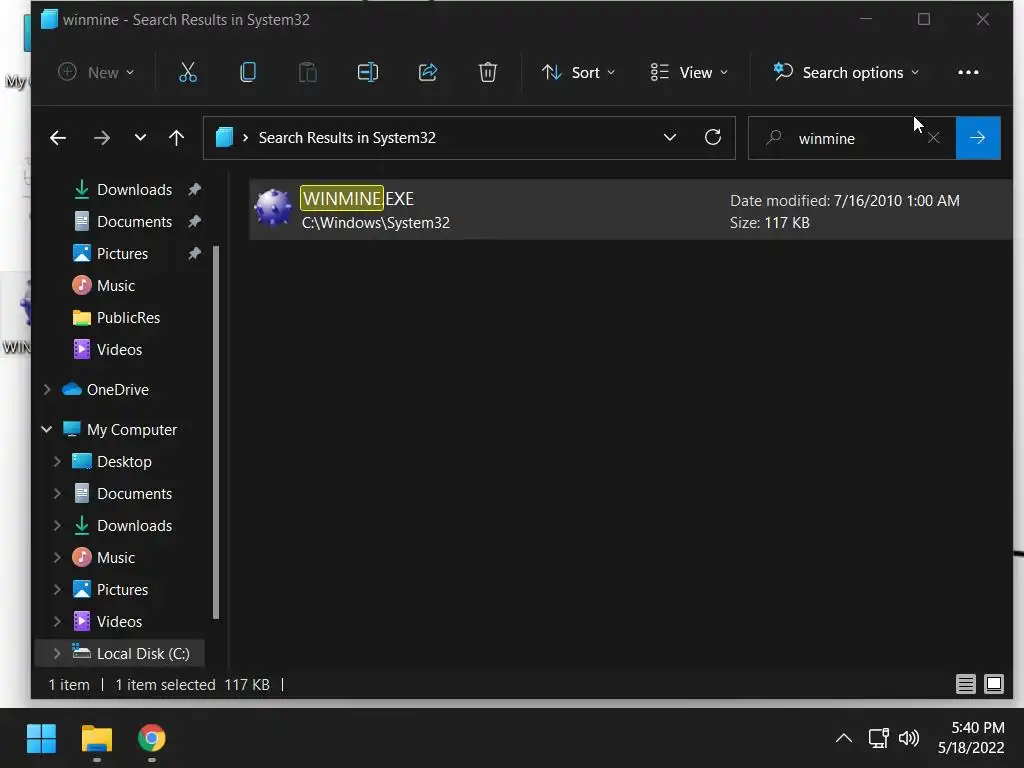This screenshot has height=768, width=1024.
Task: Select Local Disk (C:) in sidebar
Action: click(143, 654)
